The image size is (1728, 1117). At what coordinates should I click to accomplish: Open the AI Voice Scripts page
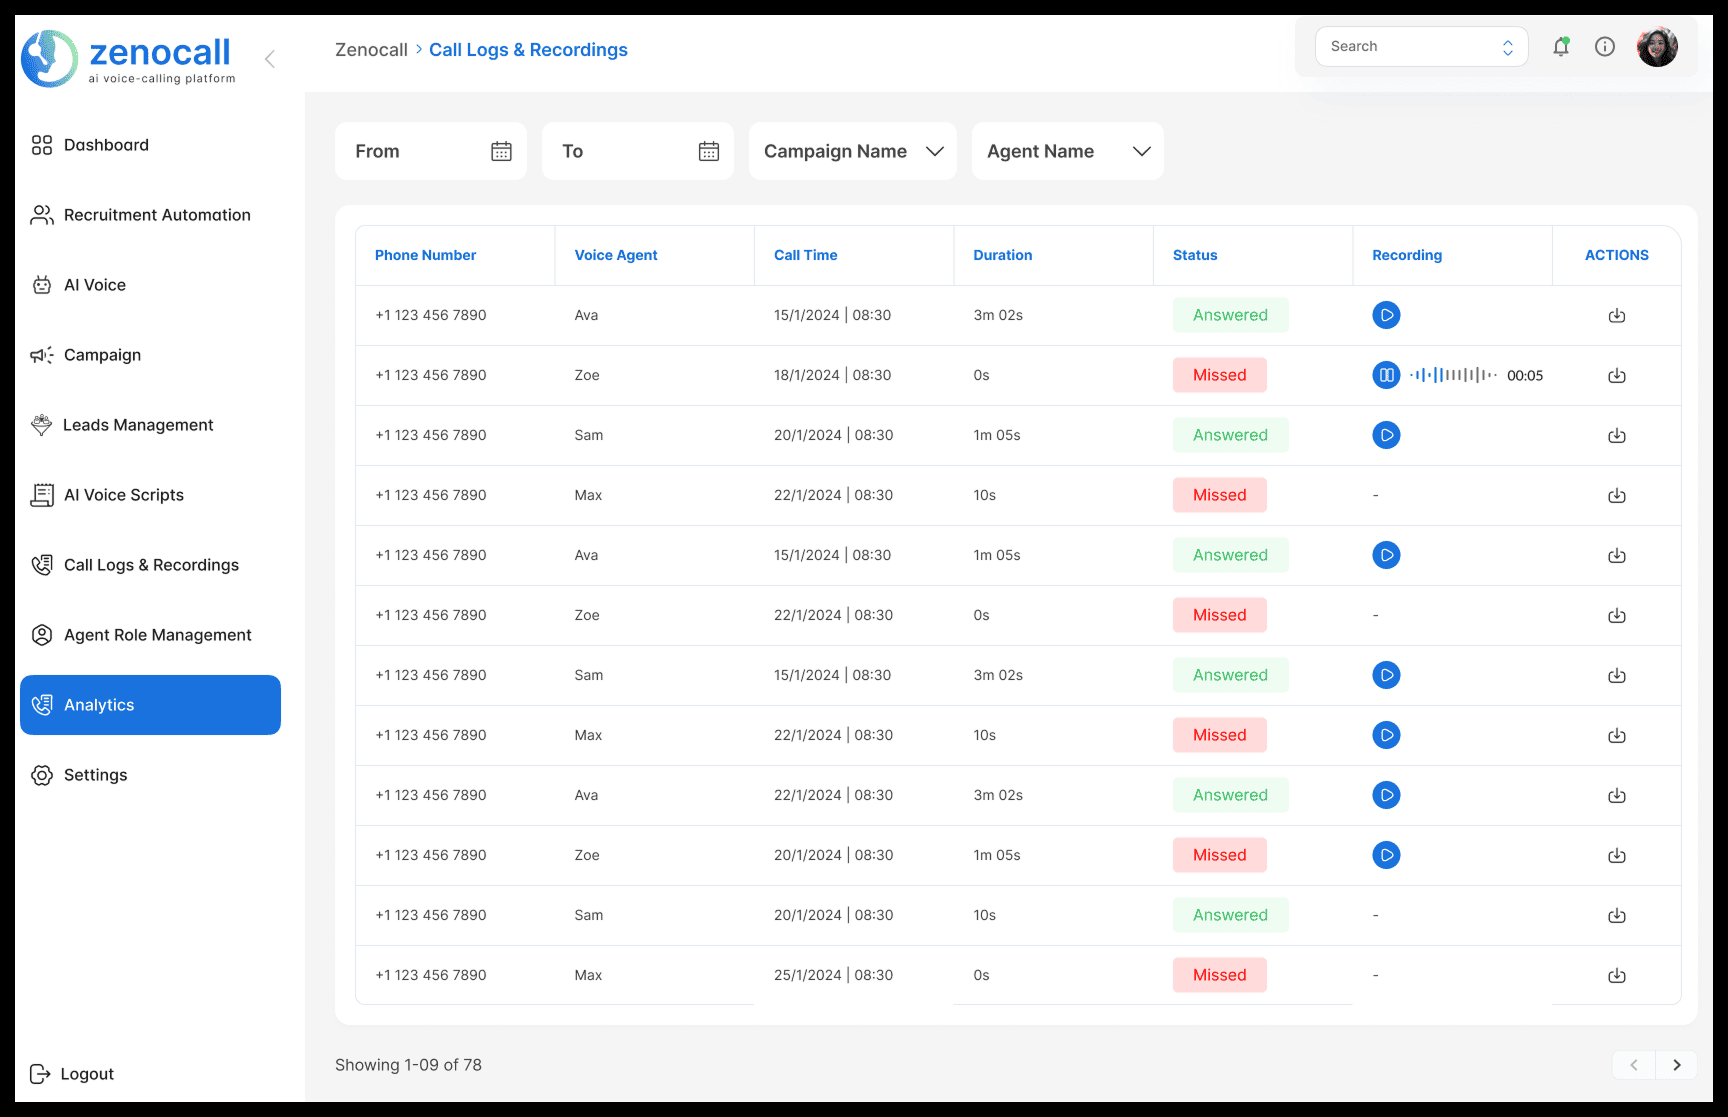point(123,495)
